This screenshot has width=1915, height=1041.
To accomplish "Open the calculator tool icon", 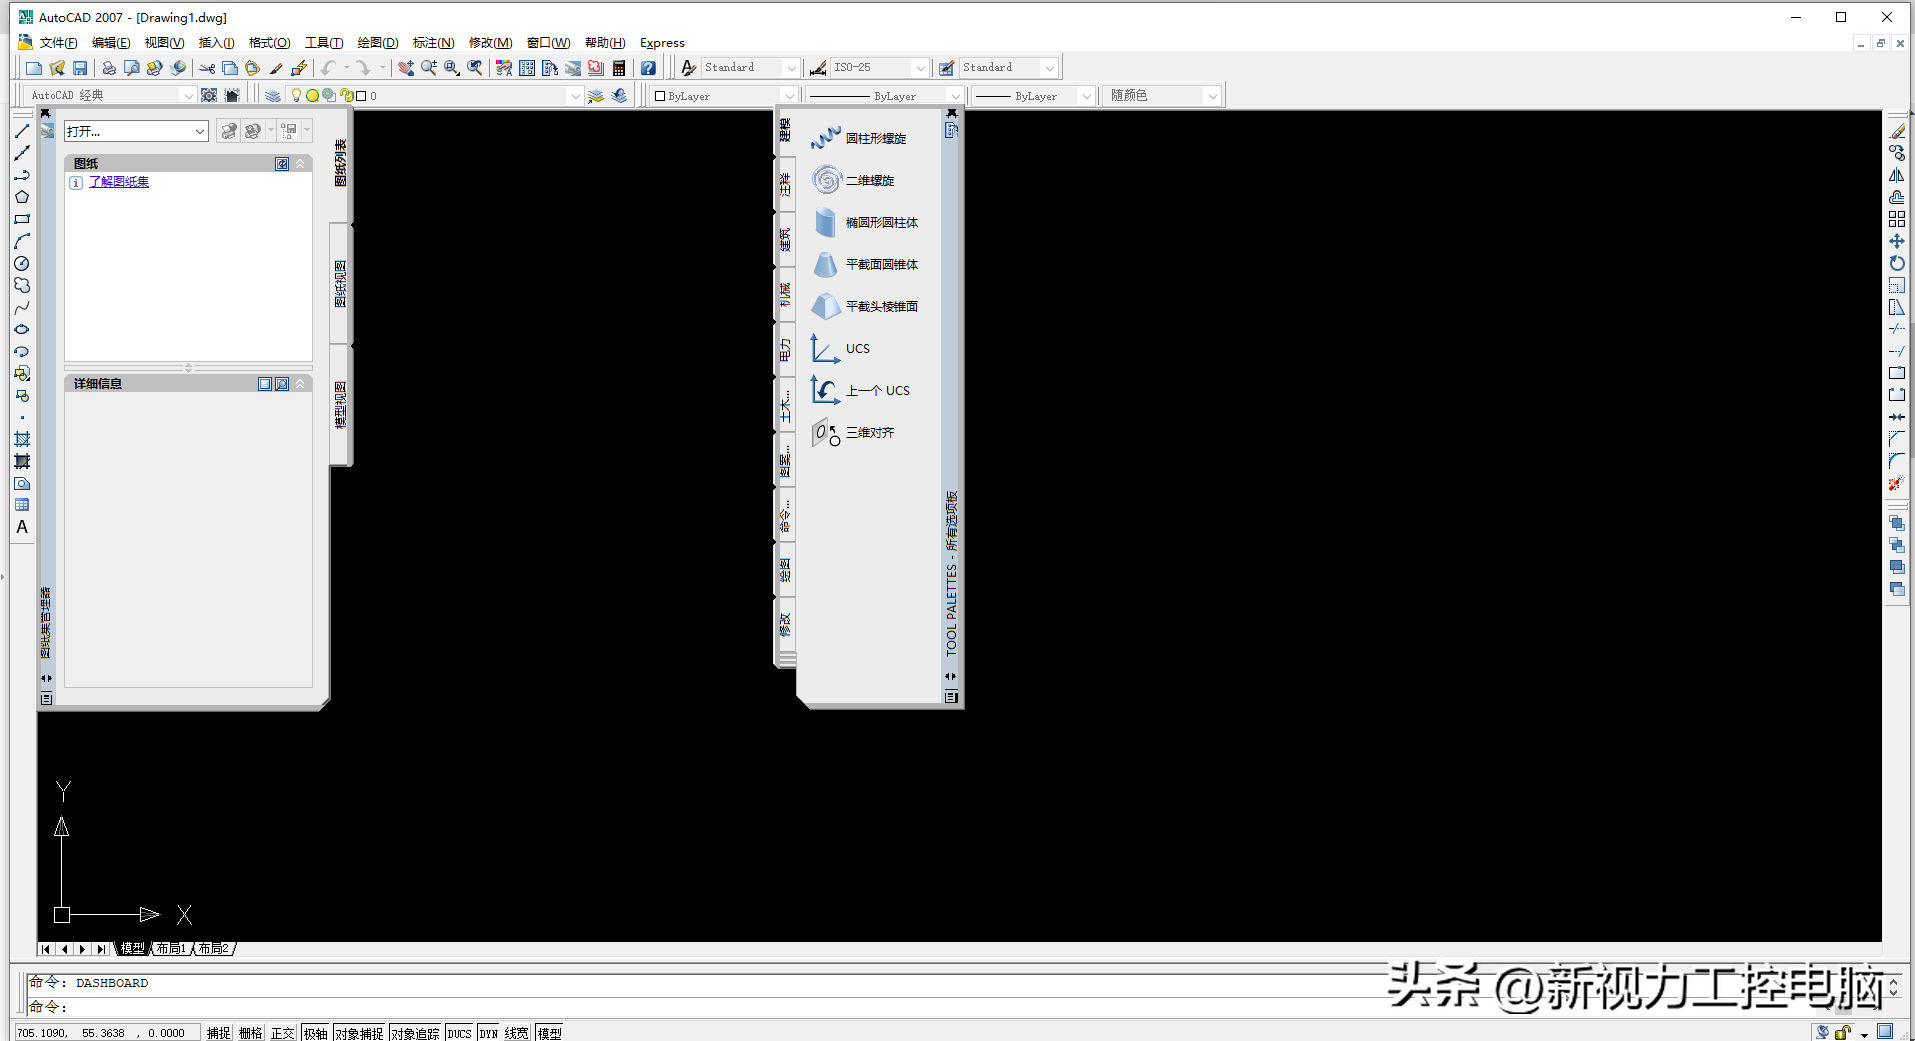I will coord(619,68).
